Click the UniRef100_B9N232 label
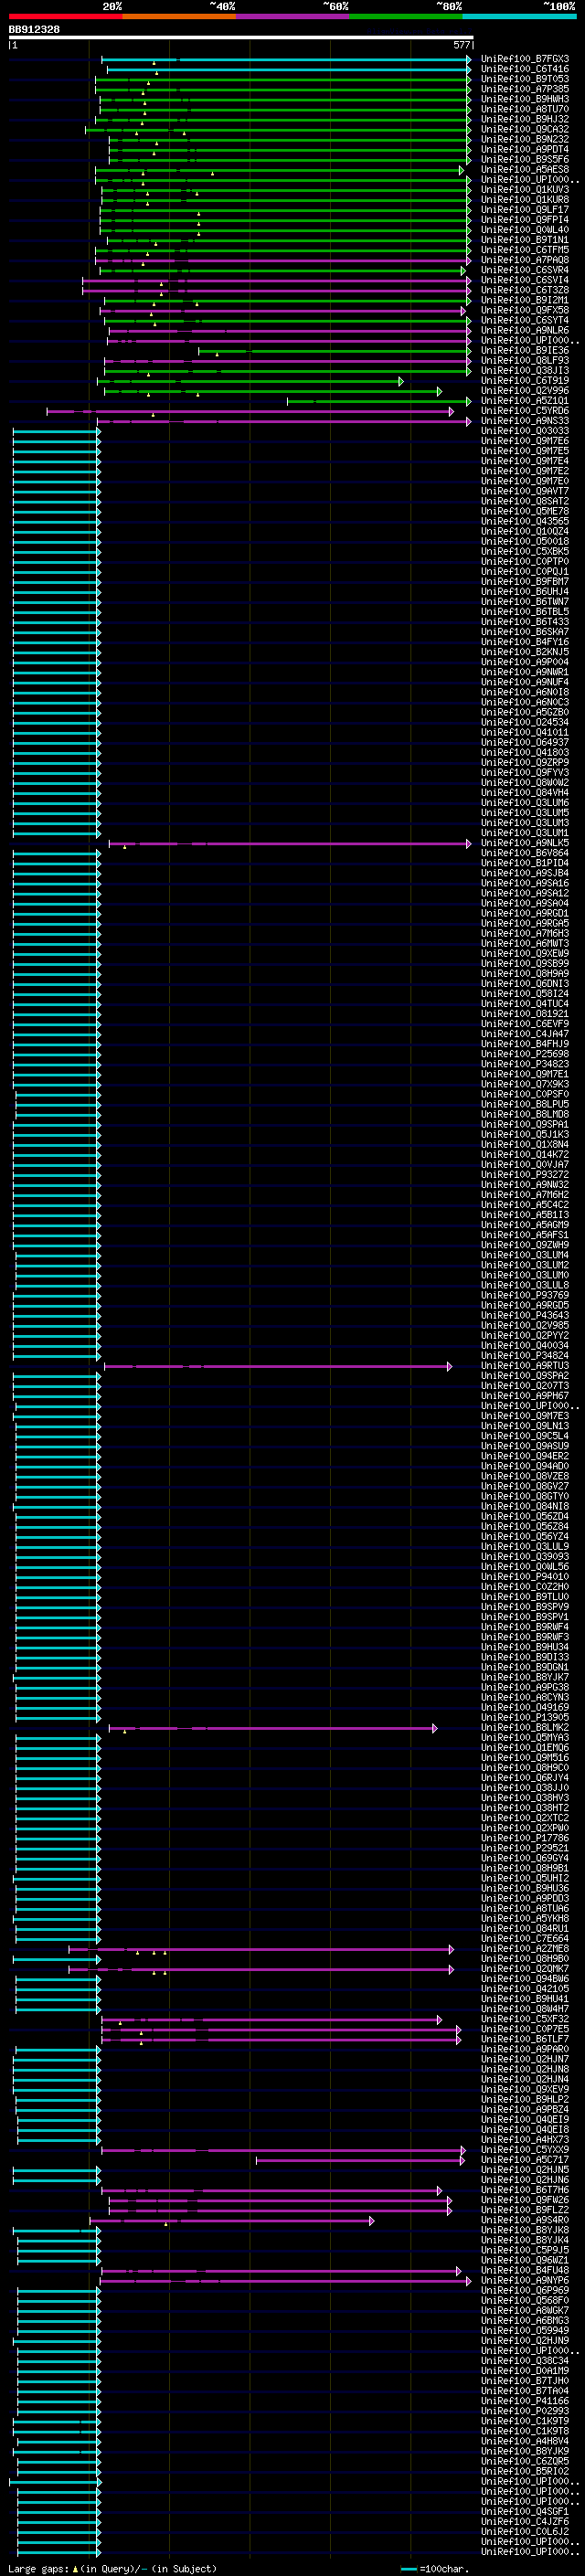The image size is (585, 2576). (525, 139)
